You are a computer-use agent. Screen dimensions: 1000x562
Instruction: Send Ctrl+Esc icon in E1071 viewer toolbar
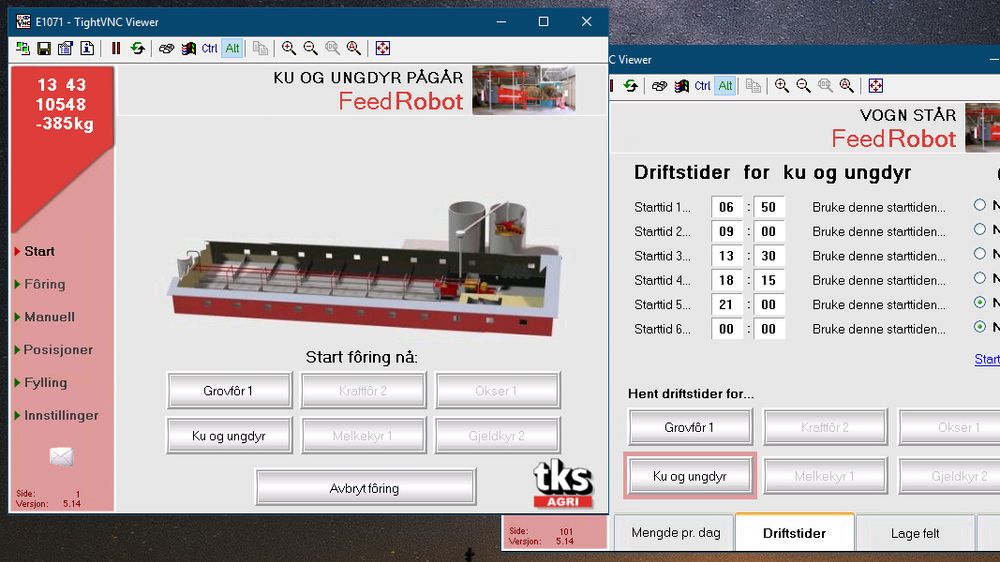(188, 48)
